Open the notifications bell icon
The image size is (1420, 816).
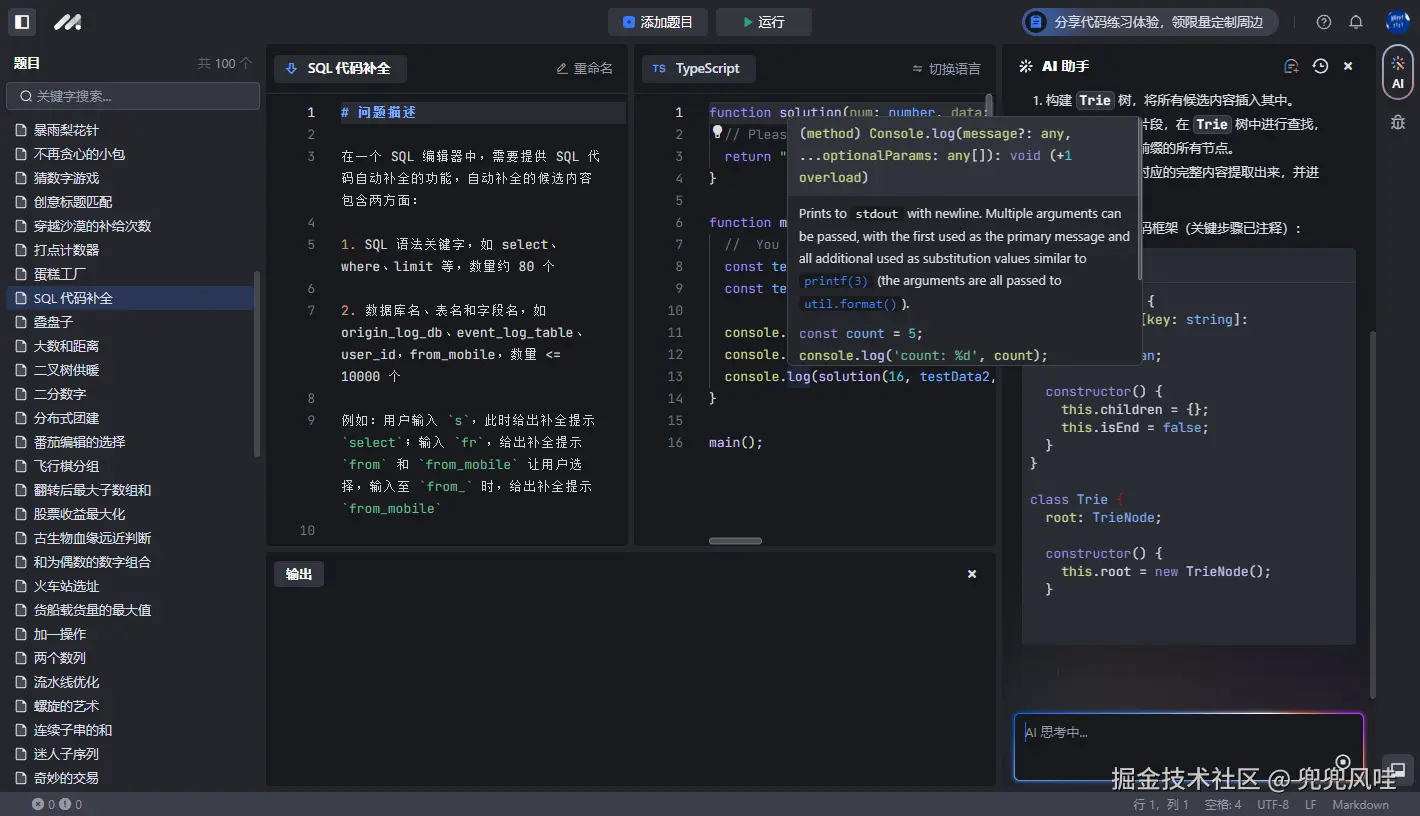[1354, 21]
